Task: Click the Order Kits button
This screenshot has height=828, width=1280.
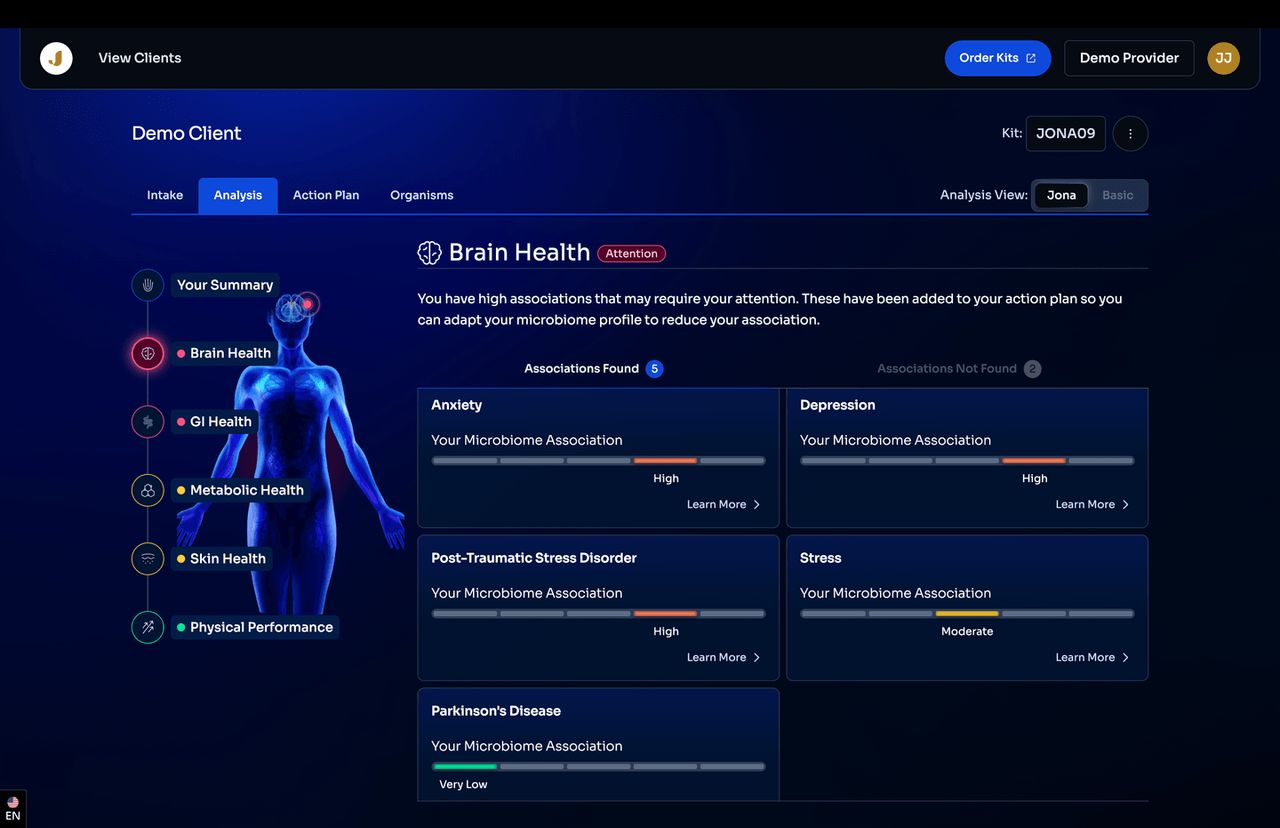Action: tap(997, 58)
